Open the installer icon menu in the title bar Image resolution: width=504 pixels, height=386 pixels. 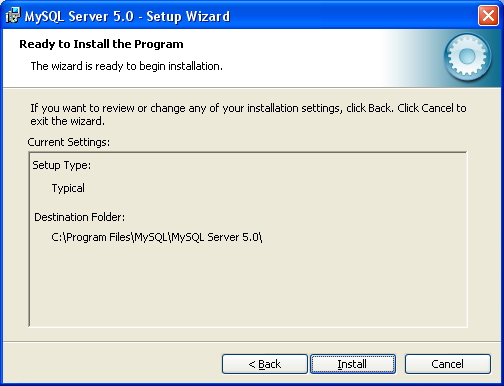point(13,16)
